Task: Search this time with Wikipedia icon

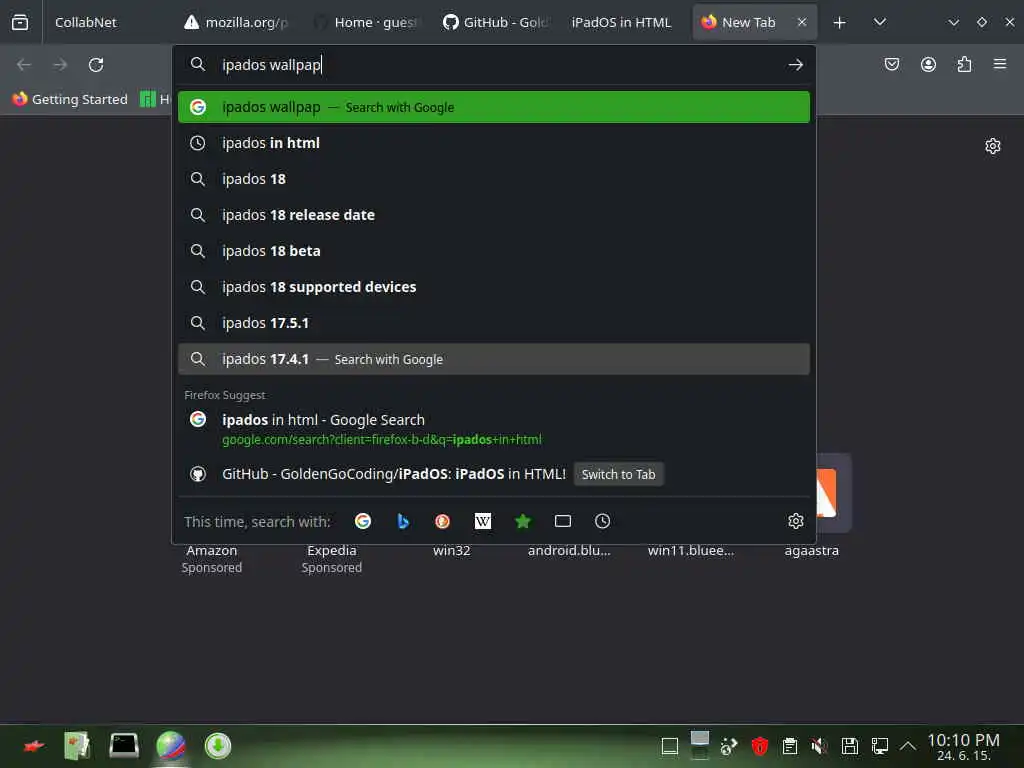Action: (x=483, y=521)
